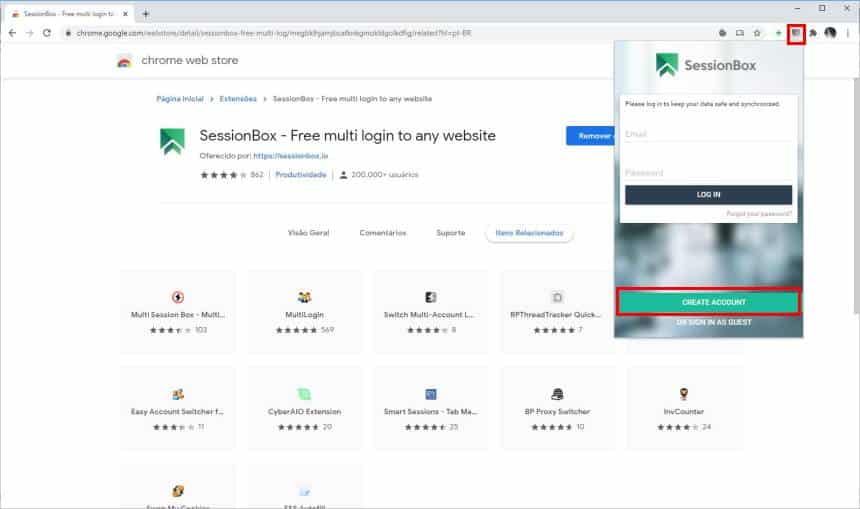Open the Chrome profile avatar
Image resolution: width=860 pixels, height=509 pixels.
(x=830, y=33)
